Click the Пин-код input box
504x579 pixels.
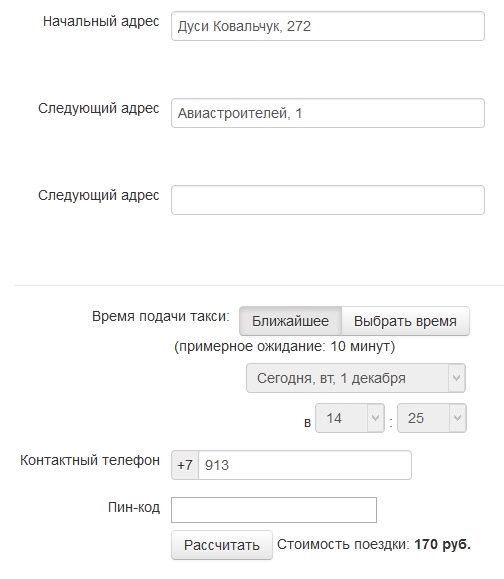coord(274,510)
